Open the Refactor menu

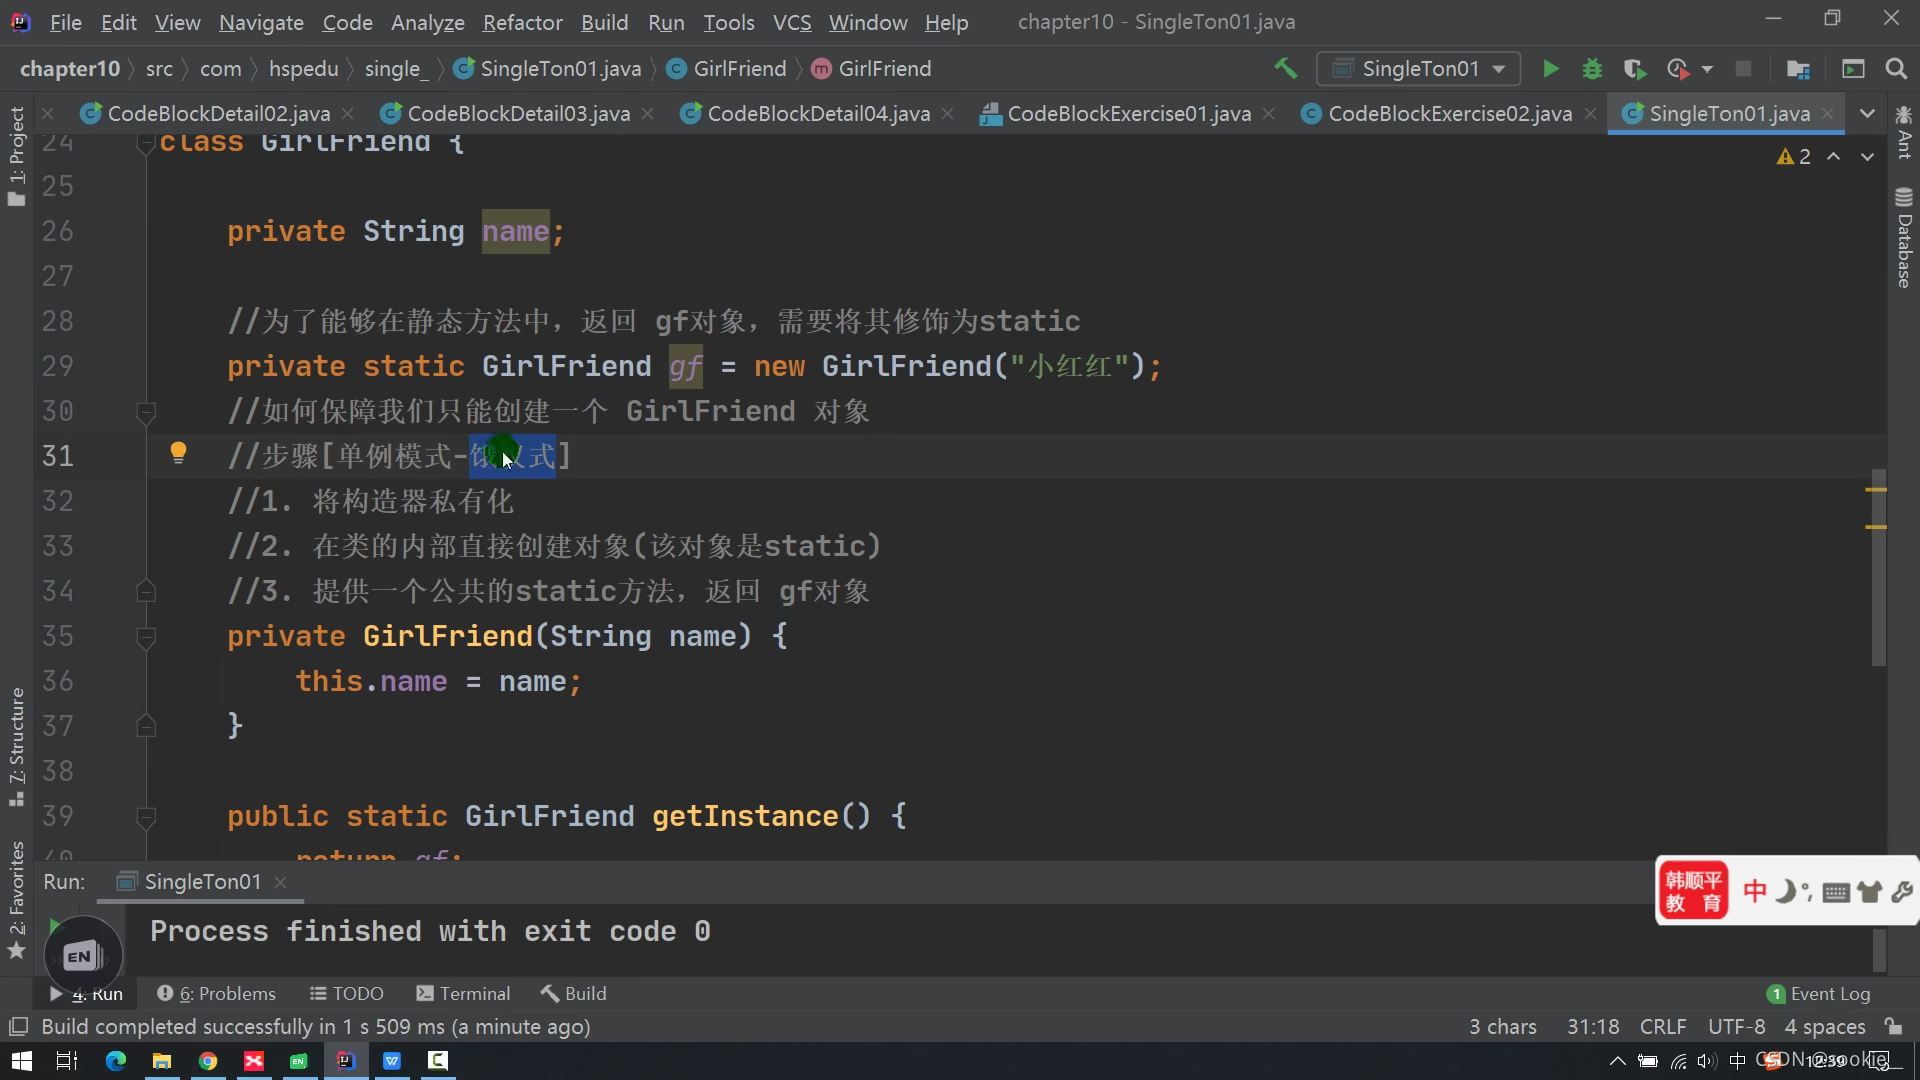[522, 22]
